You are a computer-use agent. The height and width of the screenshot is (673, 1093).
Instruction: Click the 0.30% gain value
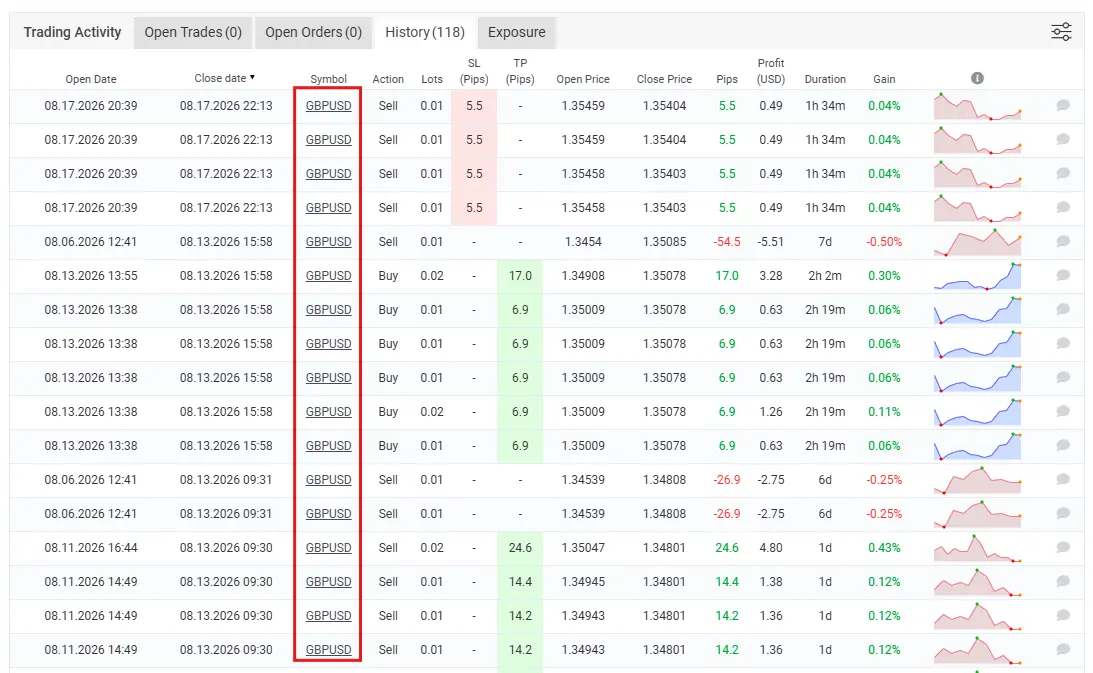click(x=885, y=275)
